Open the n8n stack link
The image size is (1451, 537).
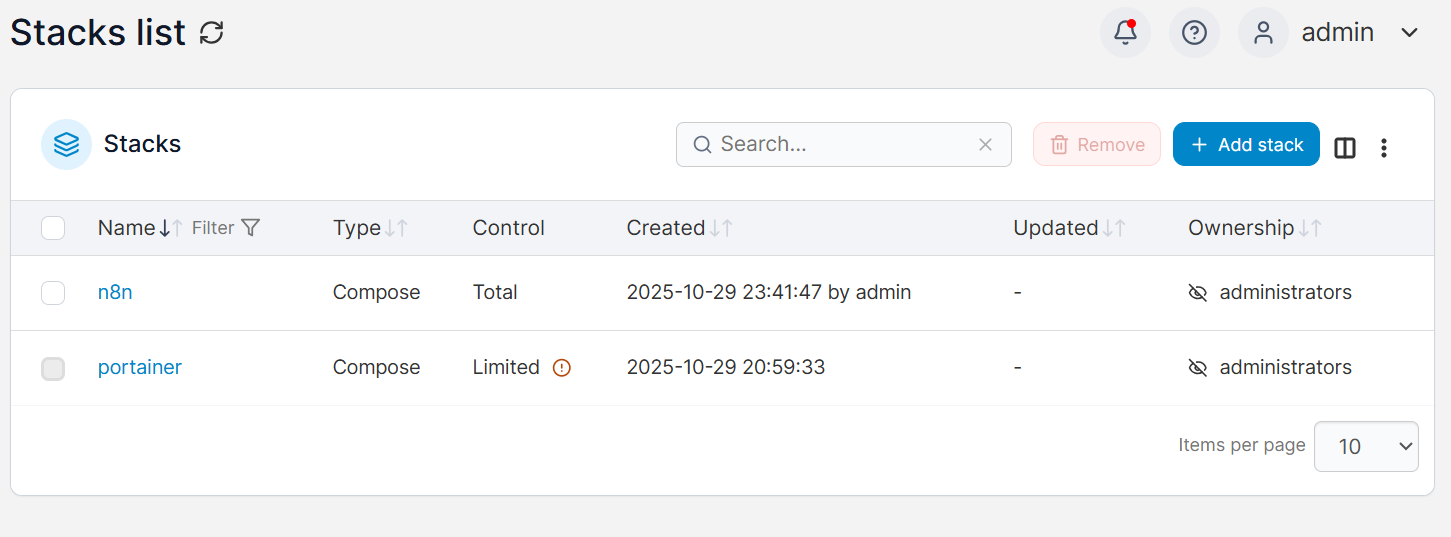[115, 293]
